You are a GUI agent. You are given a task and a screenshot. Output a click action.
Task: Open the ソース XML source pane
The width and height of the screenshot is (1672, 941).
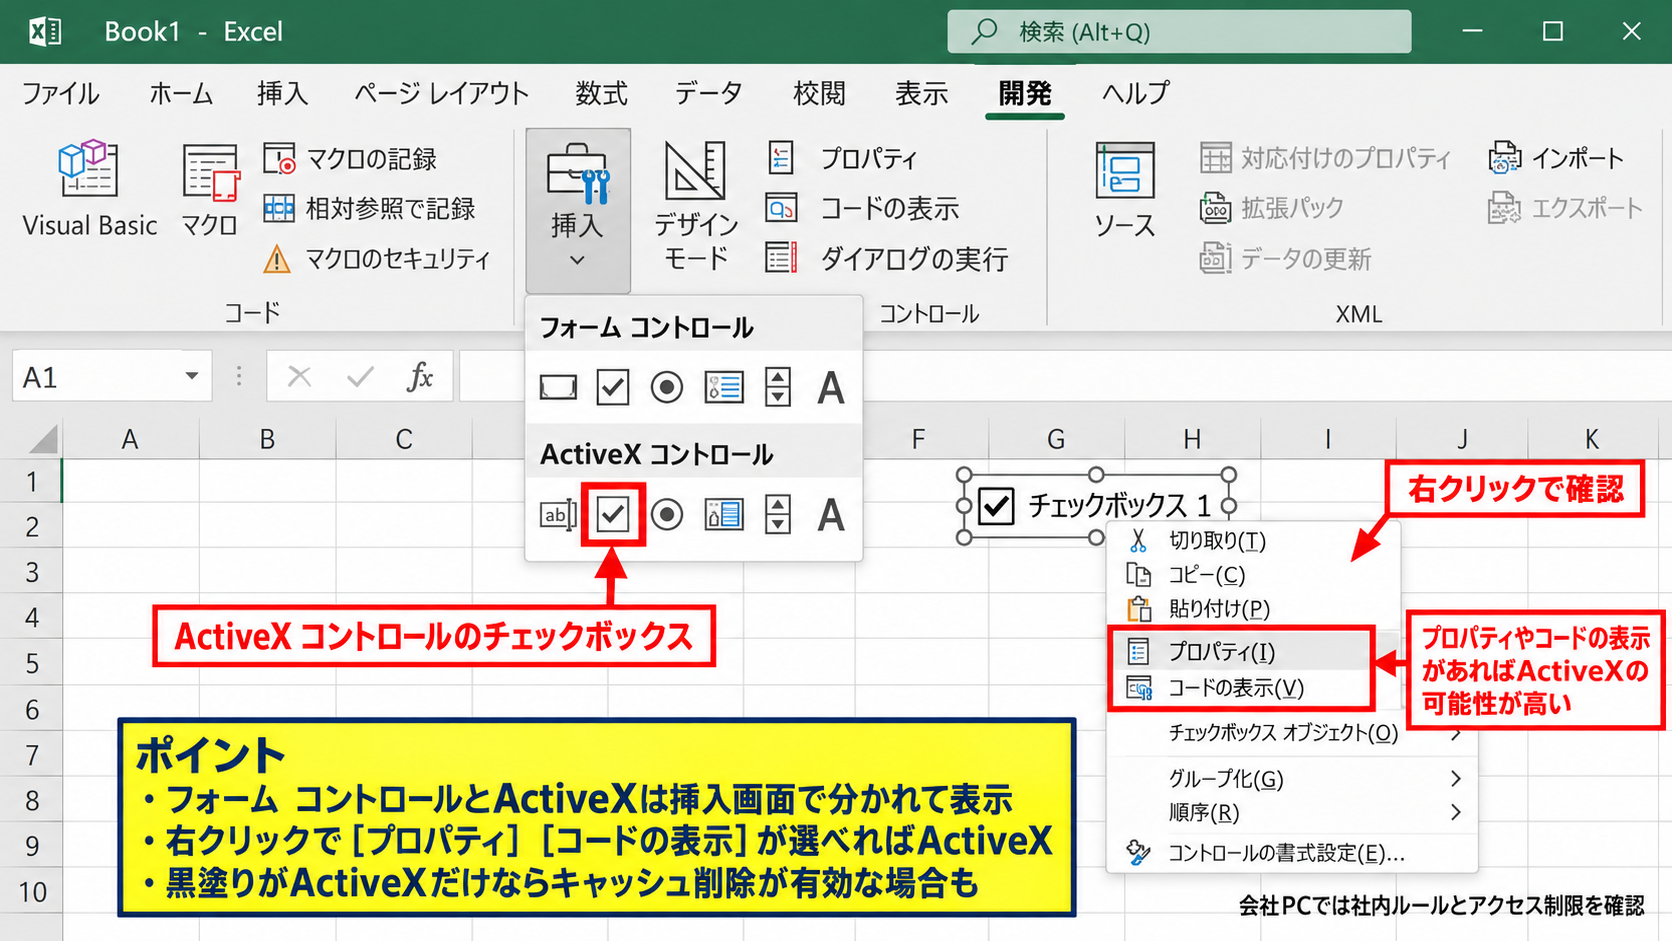tap(1124, 190)
